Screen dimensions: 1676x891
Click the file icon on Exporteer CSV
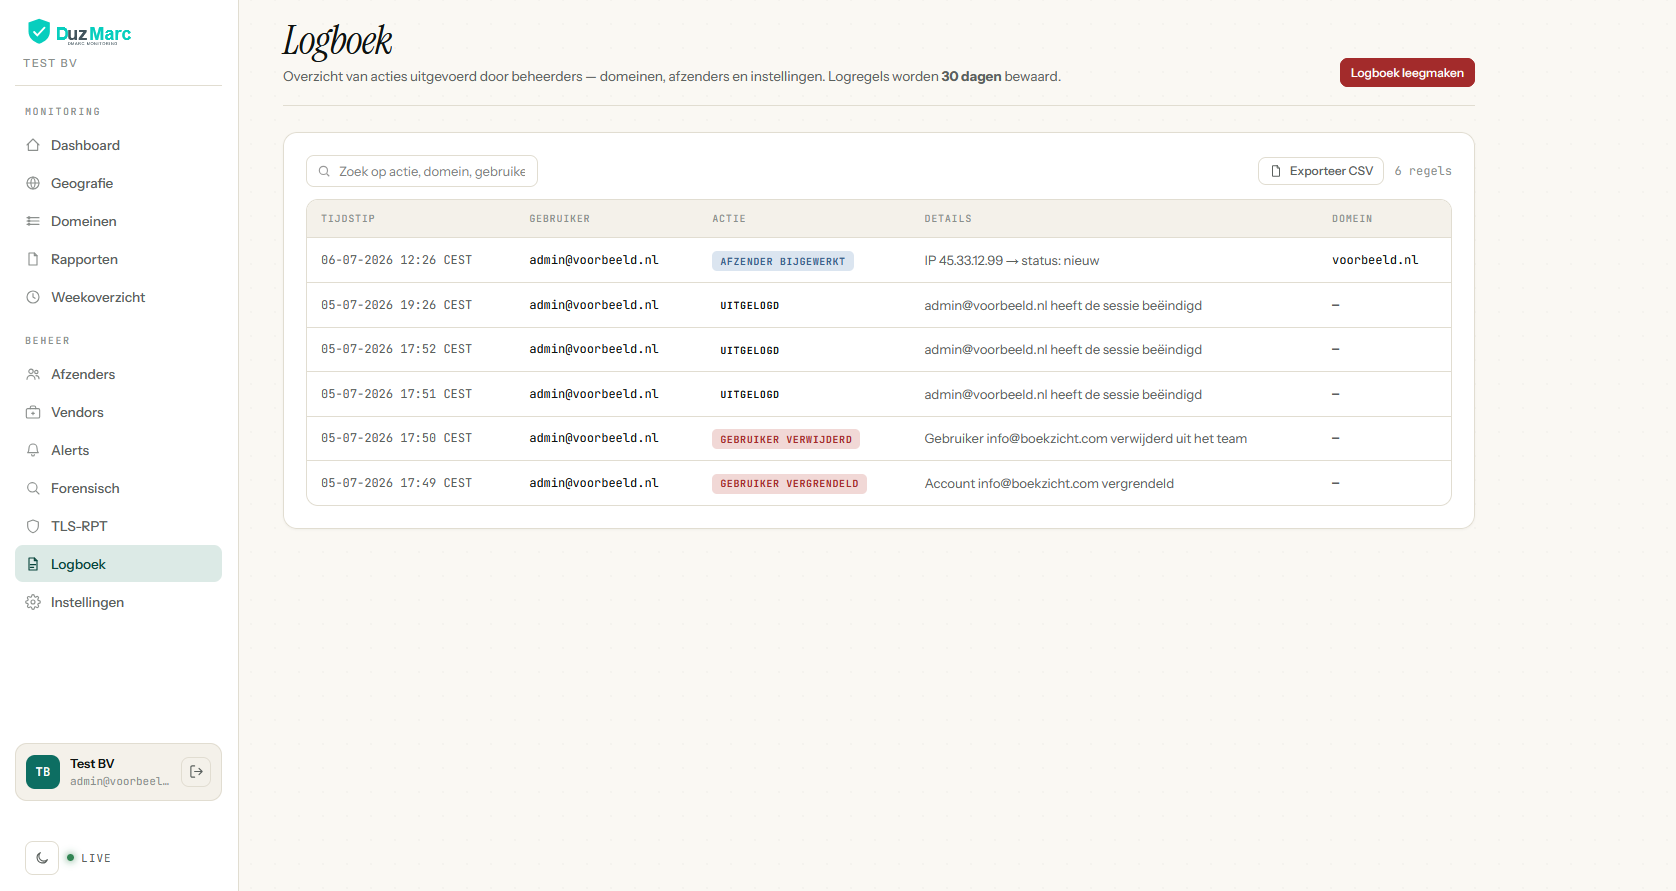[x=1276, y=171]
